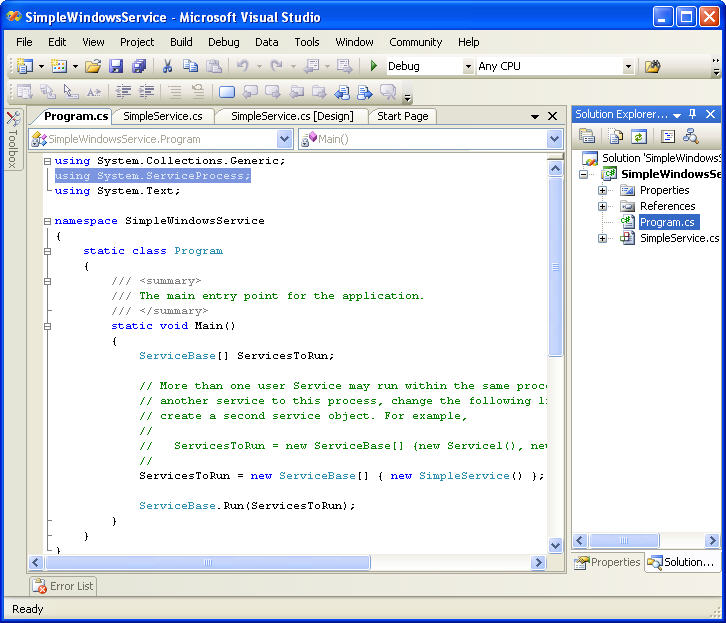Open the Any CPU platform dropdown
The image size is (726, 623).
click(628, 66)
